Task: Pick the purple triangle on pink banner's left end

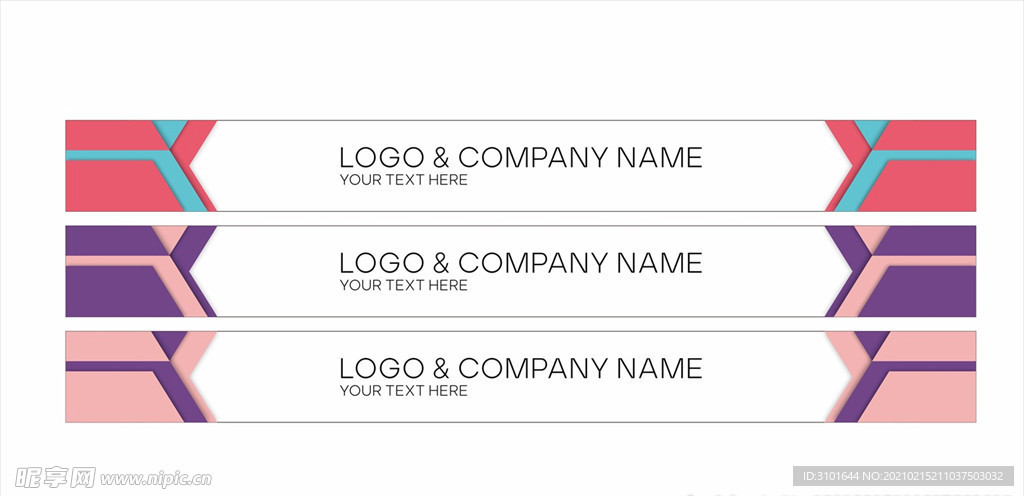Action: 170,341
